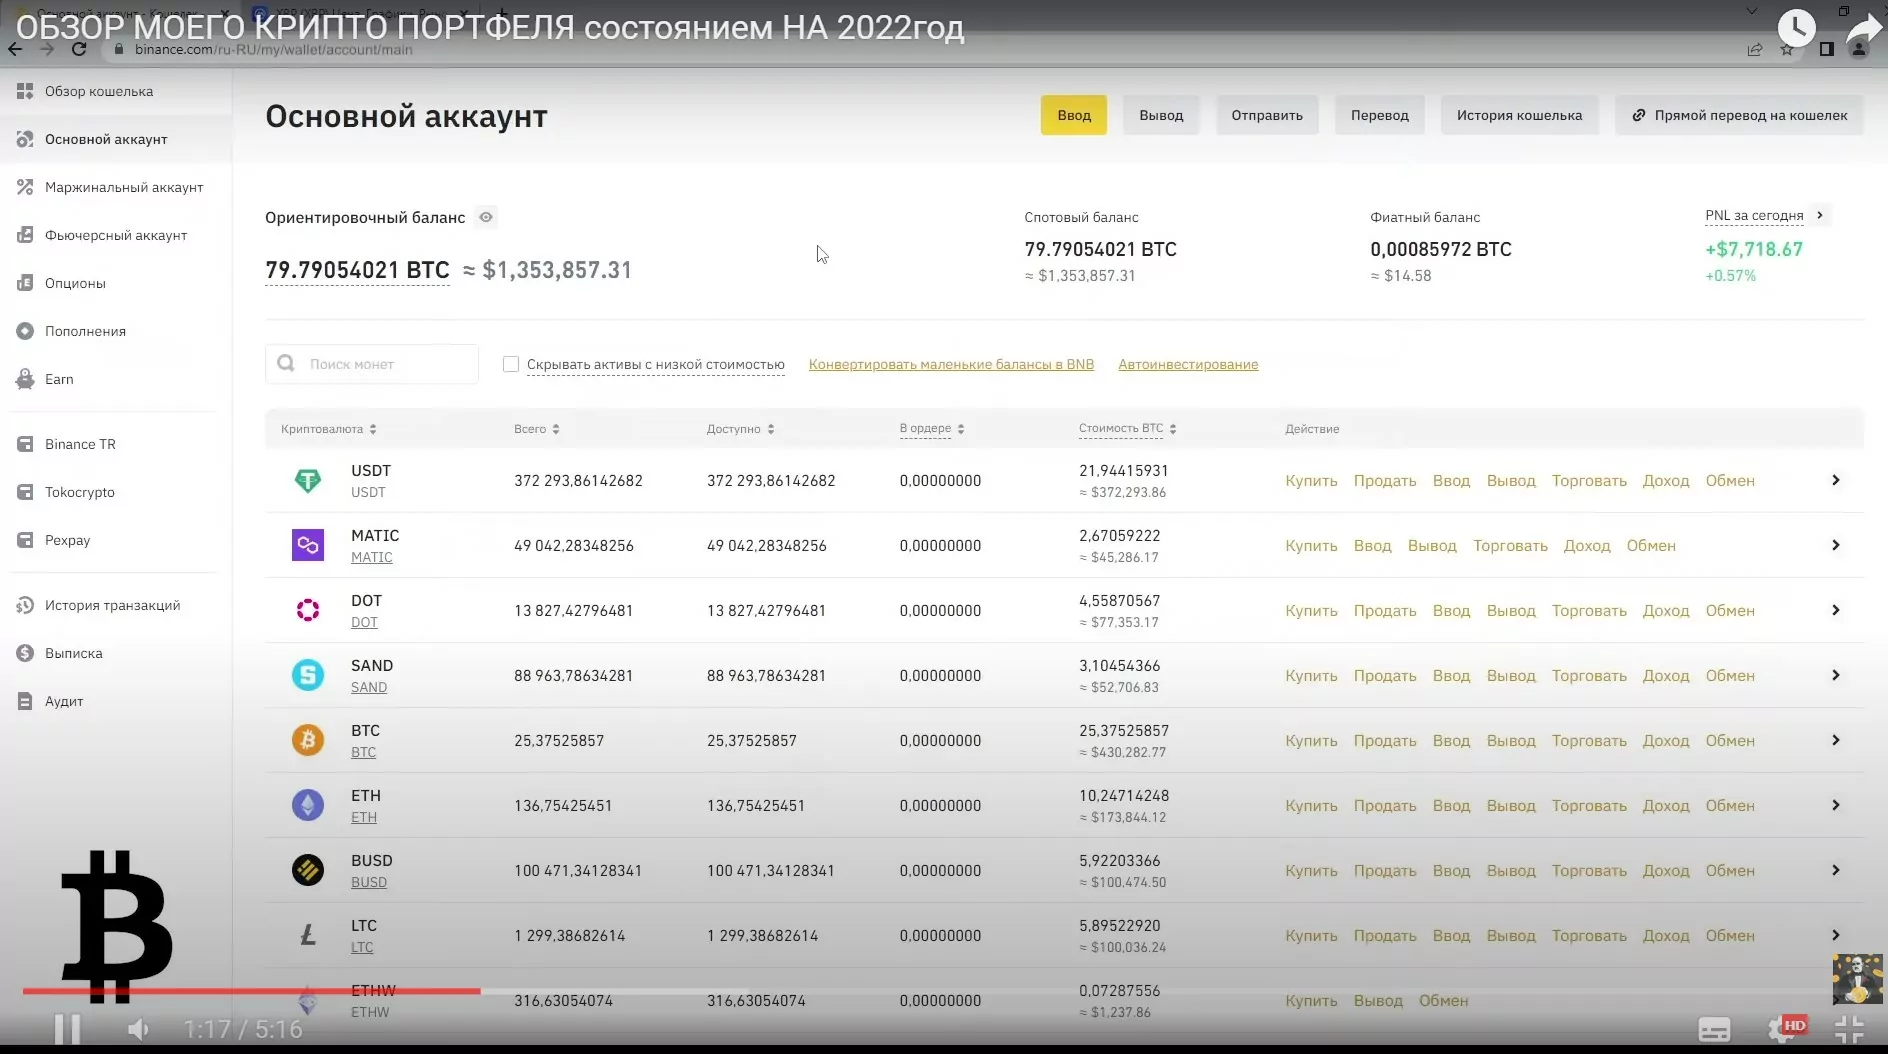Click Торговать in the DOT row

coord(1589,610)
